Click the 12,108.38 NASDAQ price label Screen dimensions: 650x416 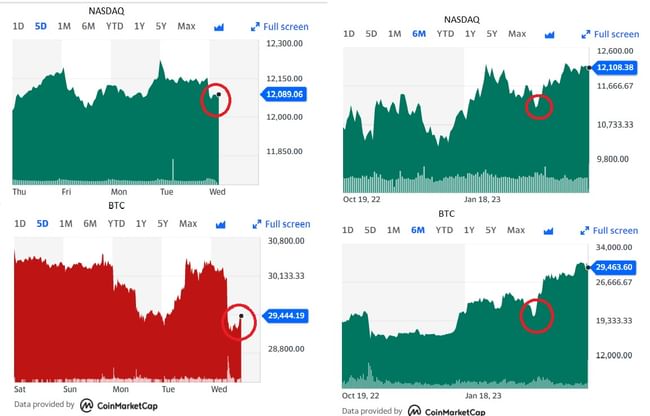tap(615, 67)
